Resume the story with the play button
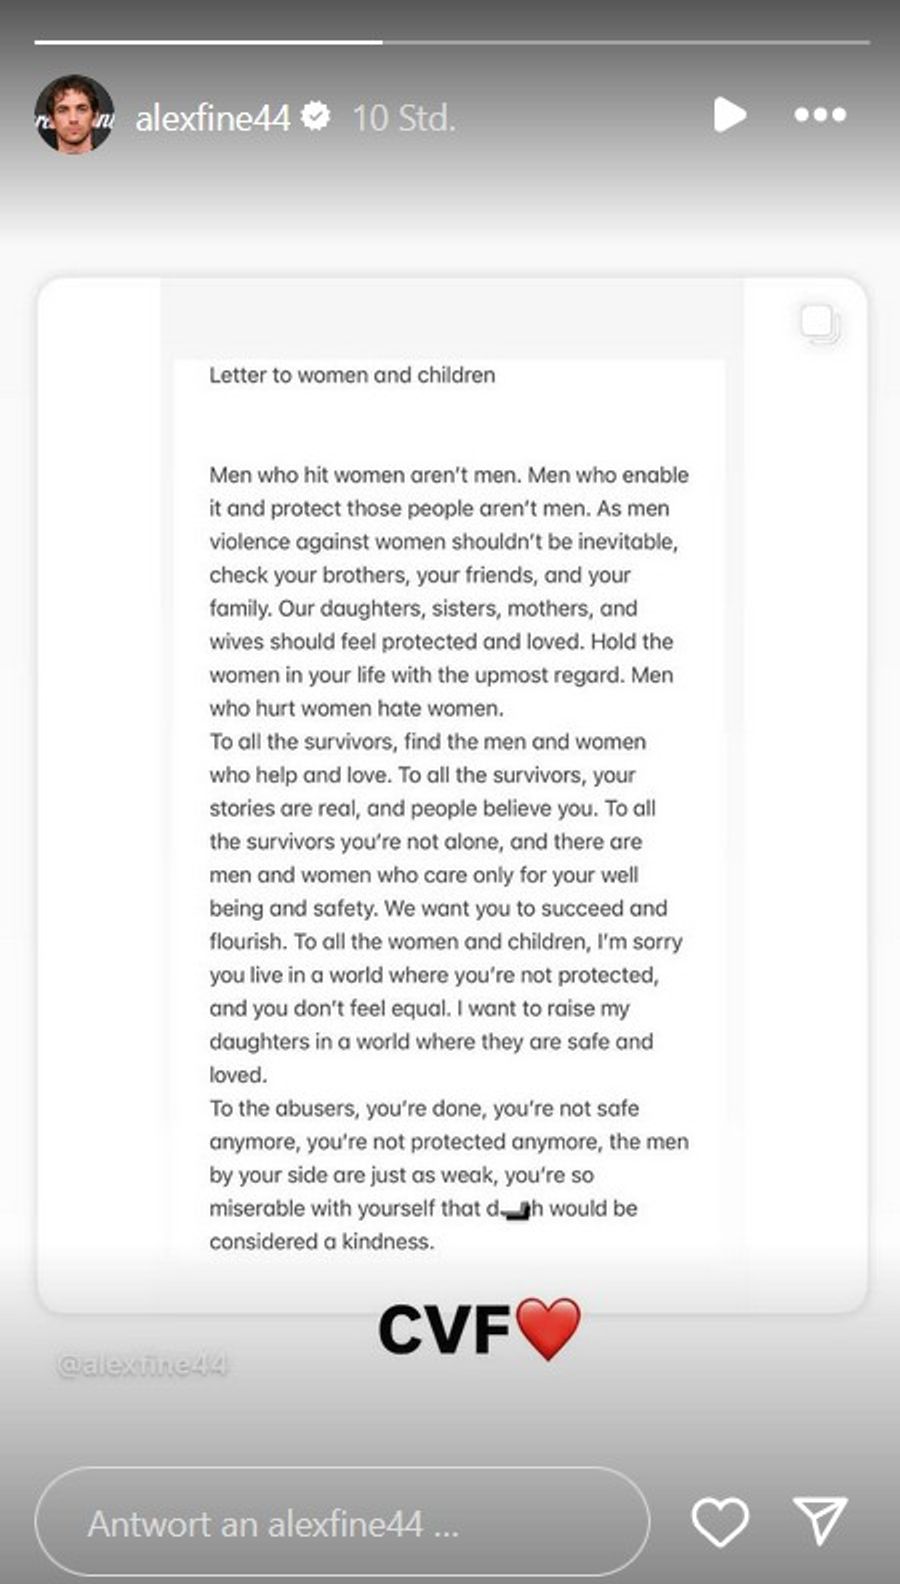Image resolution: width=900 pixels, height=1584 pixels. pyautogui.click(x=729, y=116)
